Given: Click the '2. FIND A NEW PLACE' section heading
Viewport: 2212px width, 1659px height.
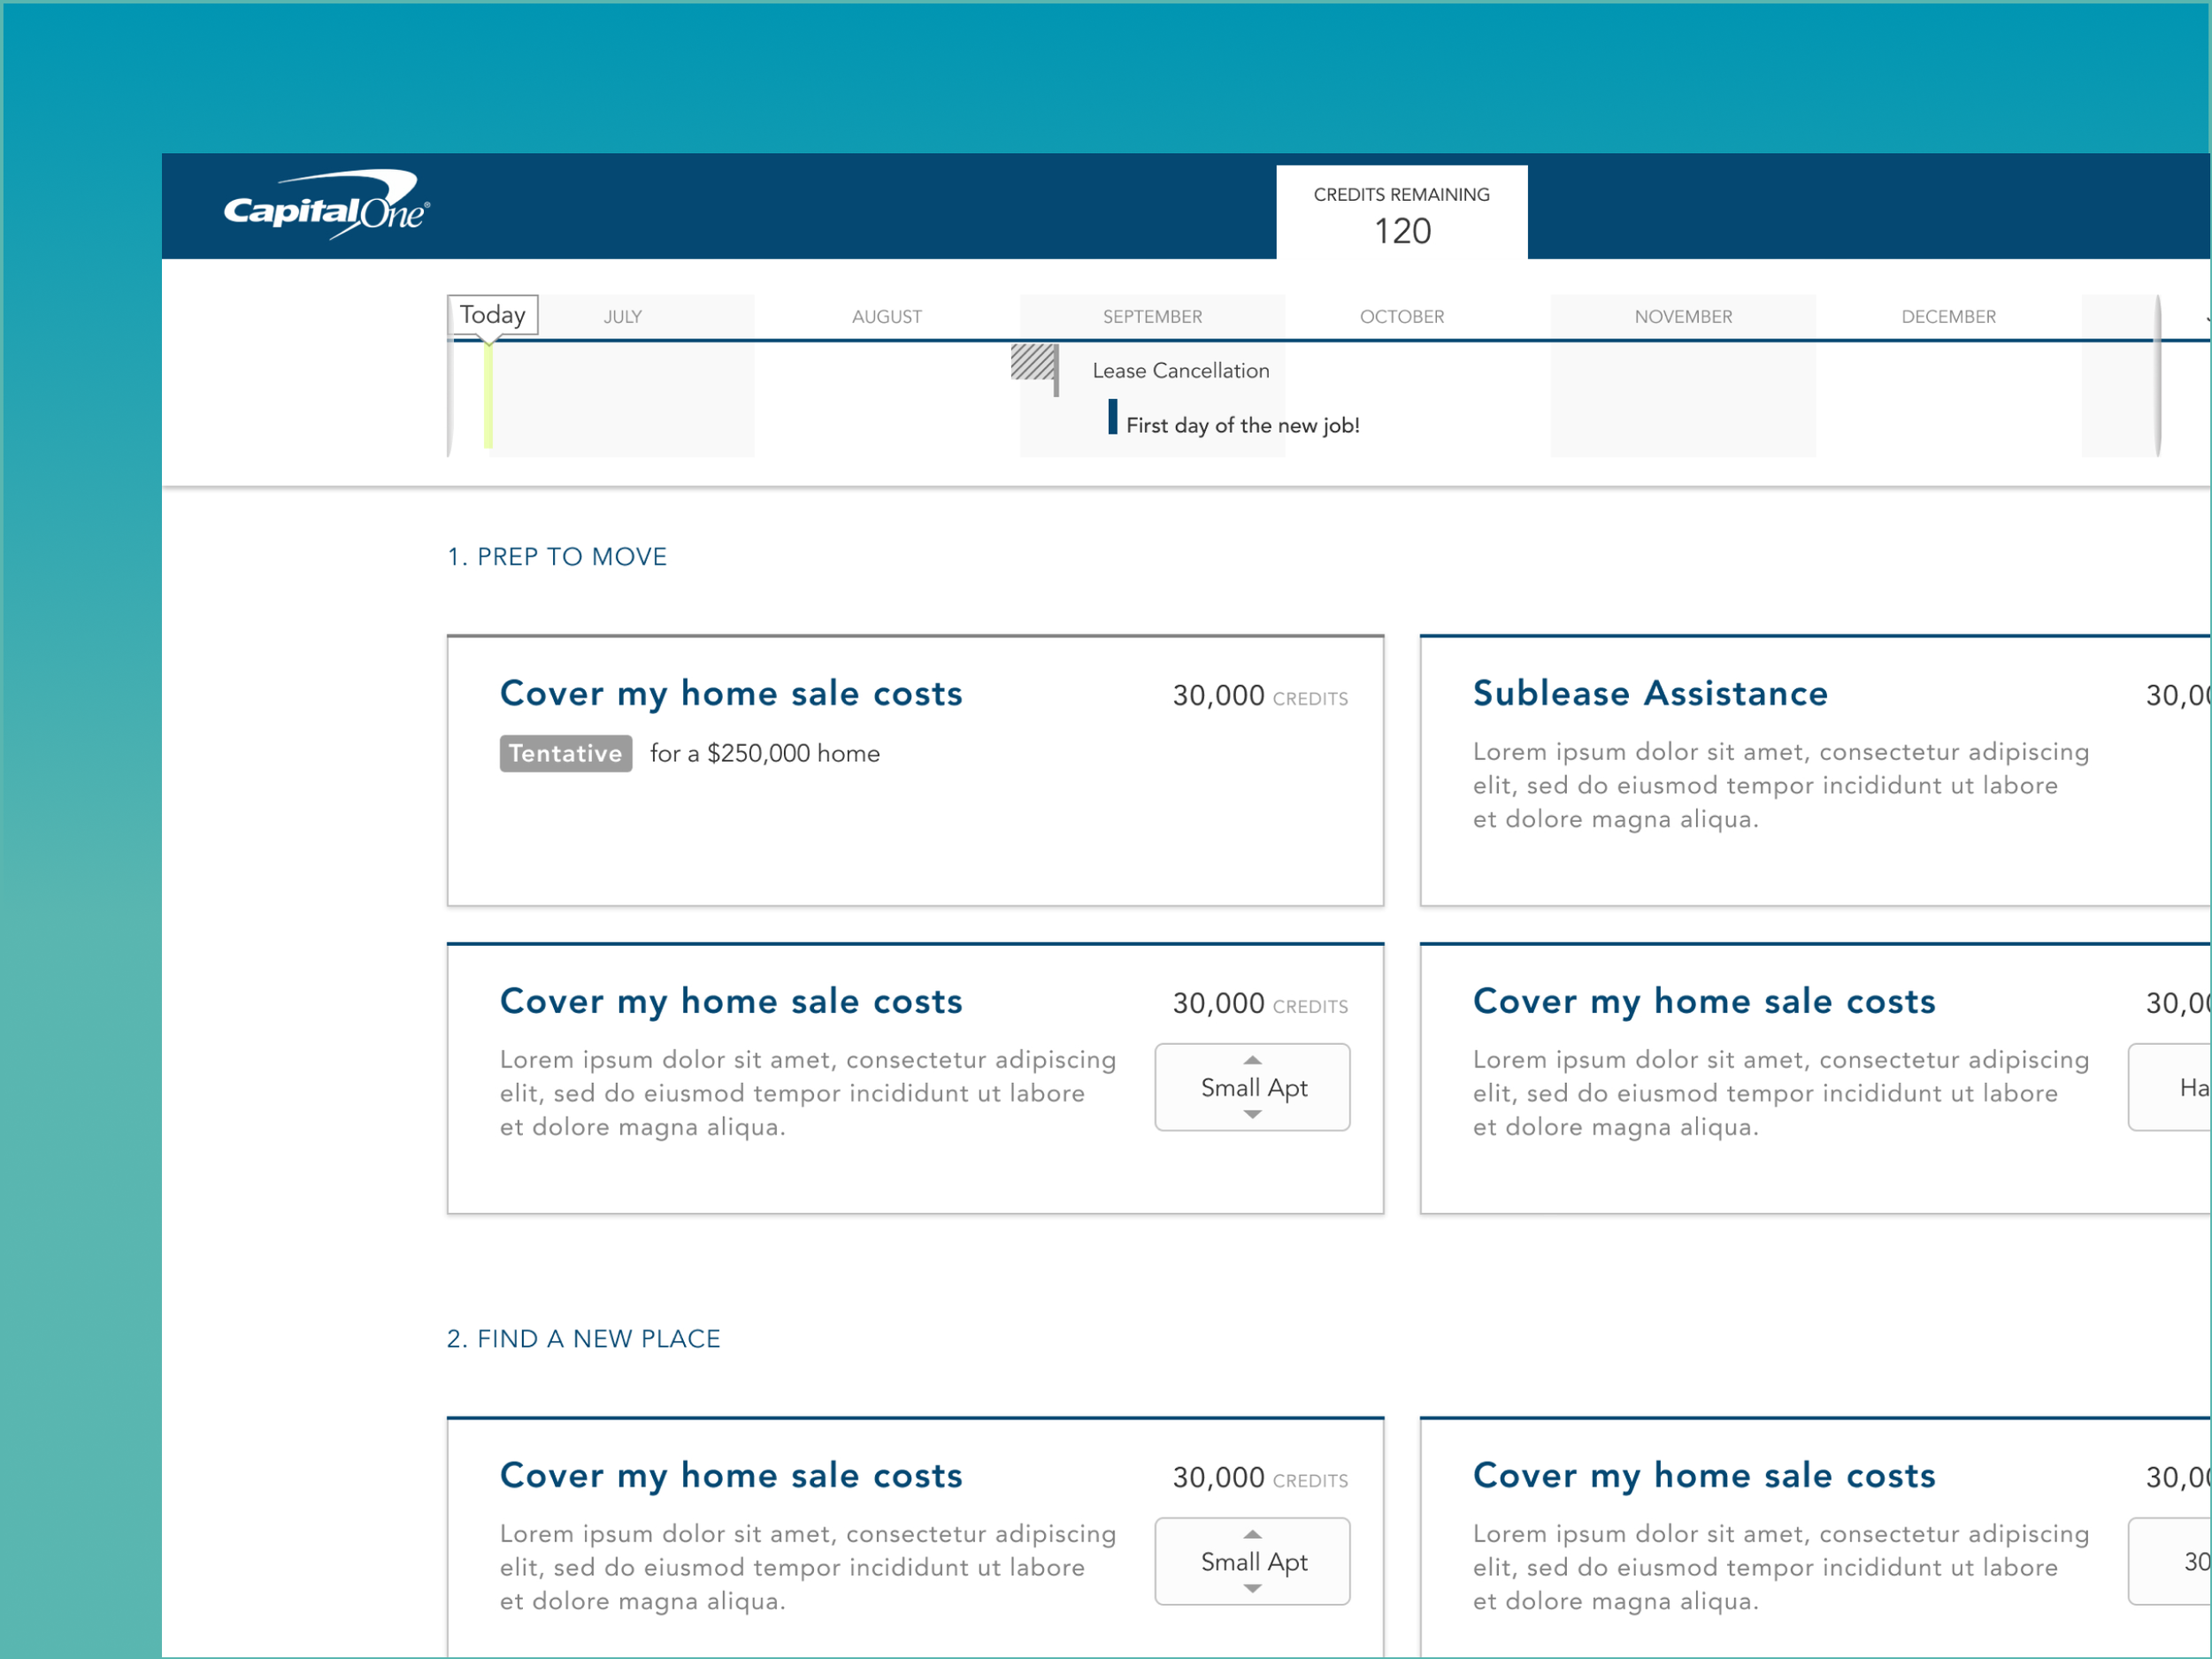Looking at the screenshot, I should click(583, 1339).
